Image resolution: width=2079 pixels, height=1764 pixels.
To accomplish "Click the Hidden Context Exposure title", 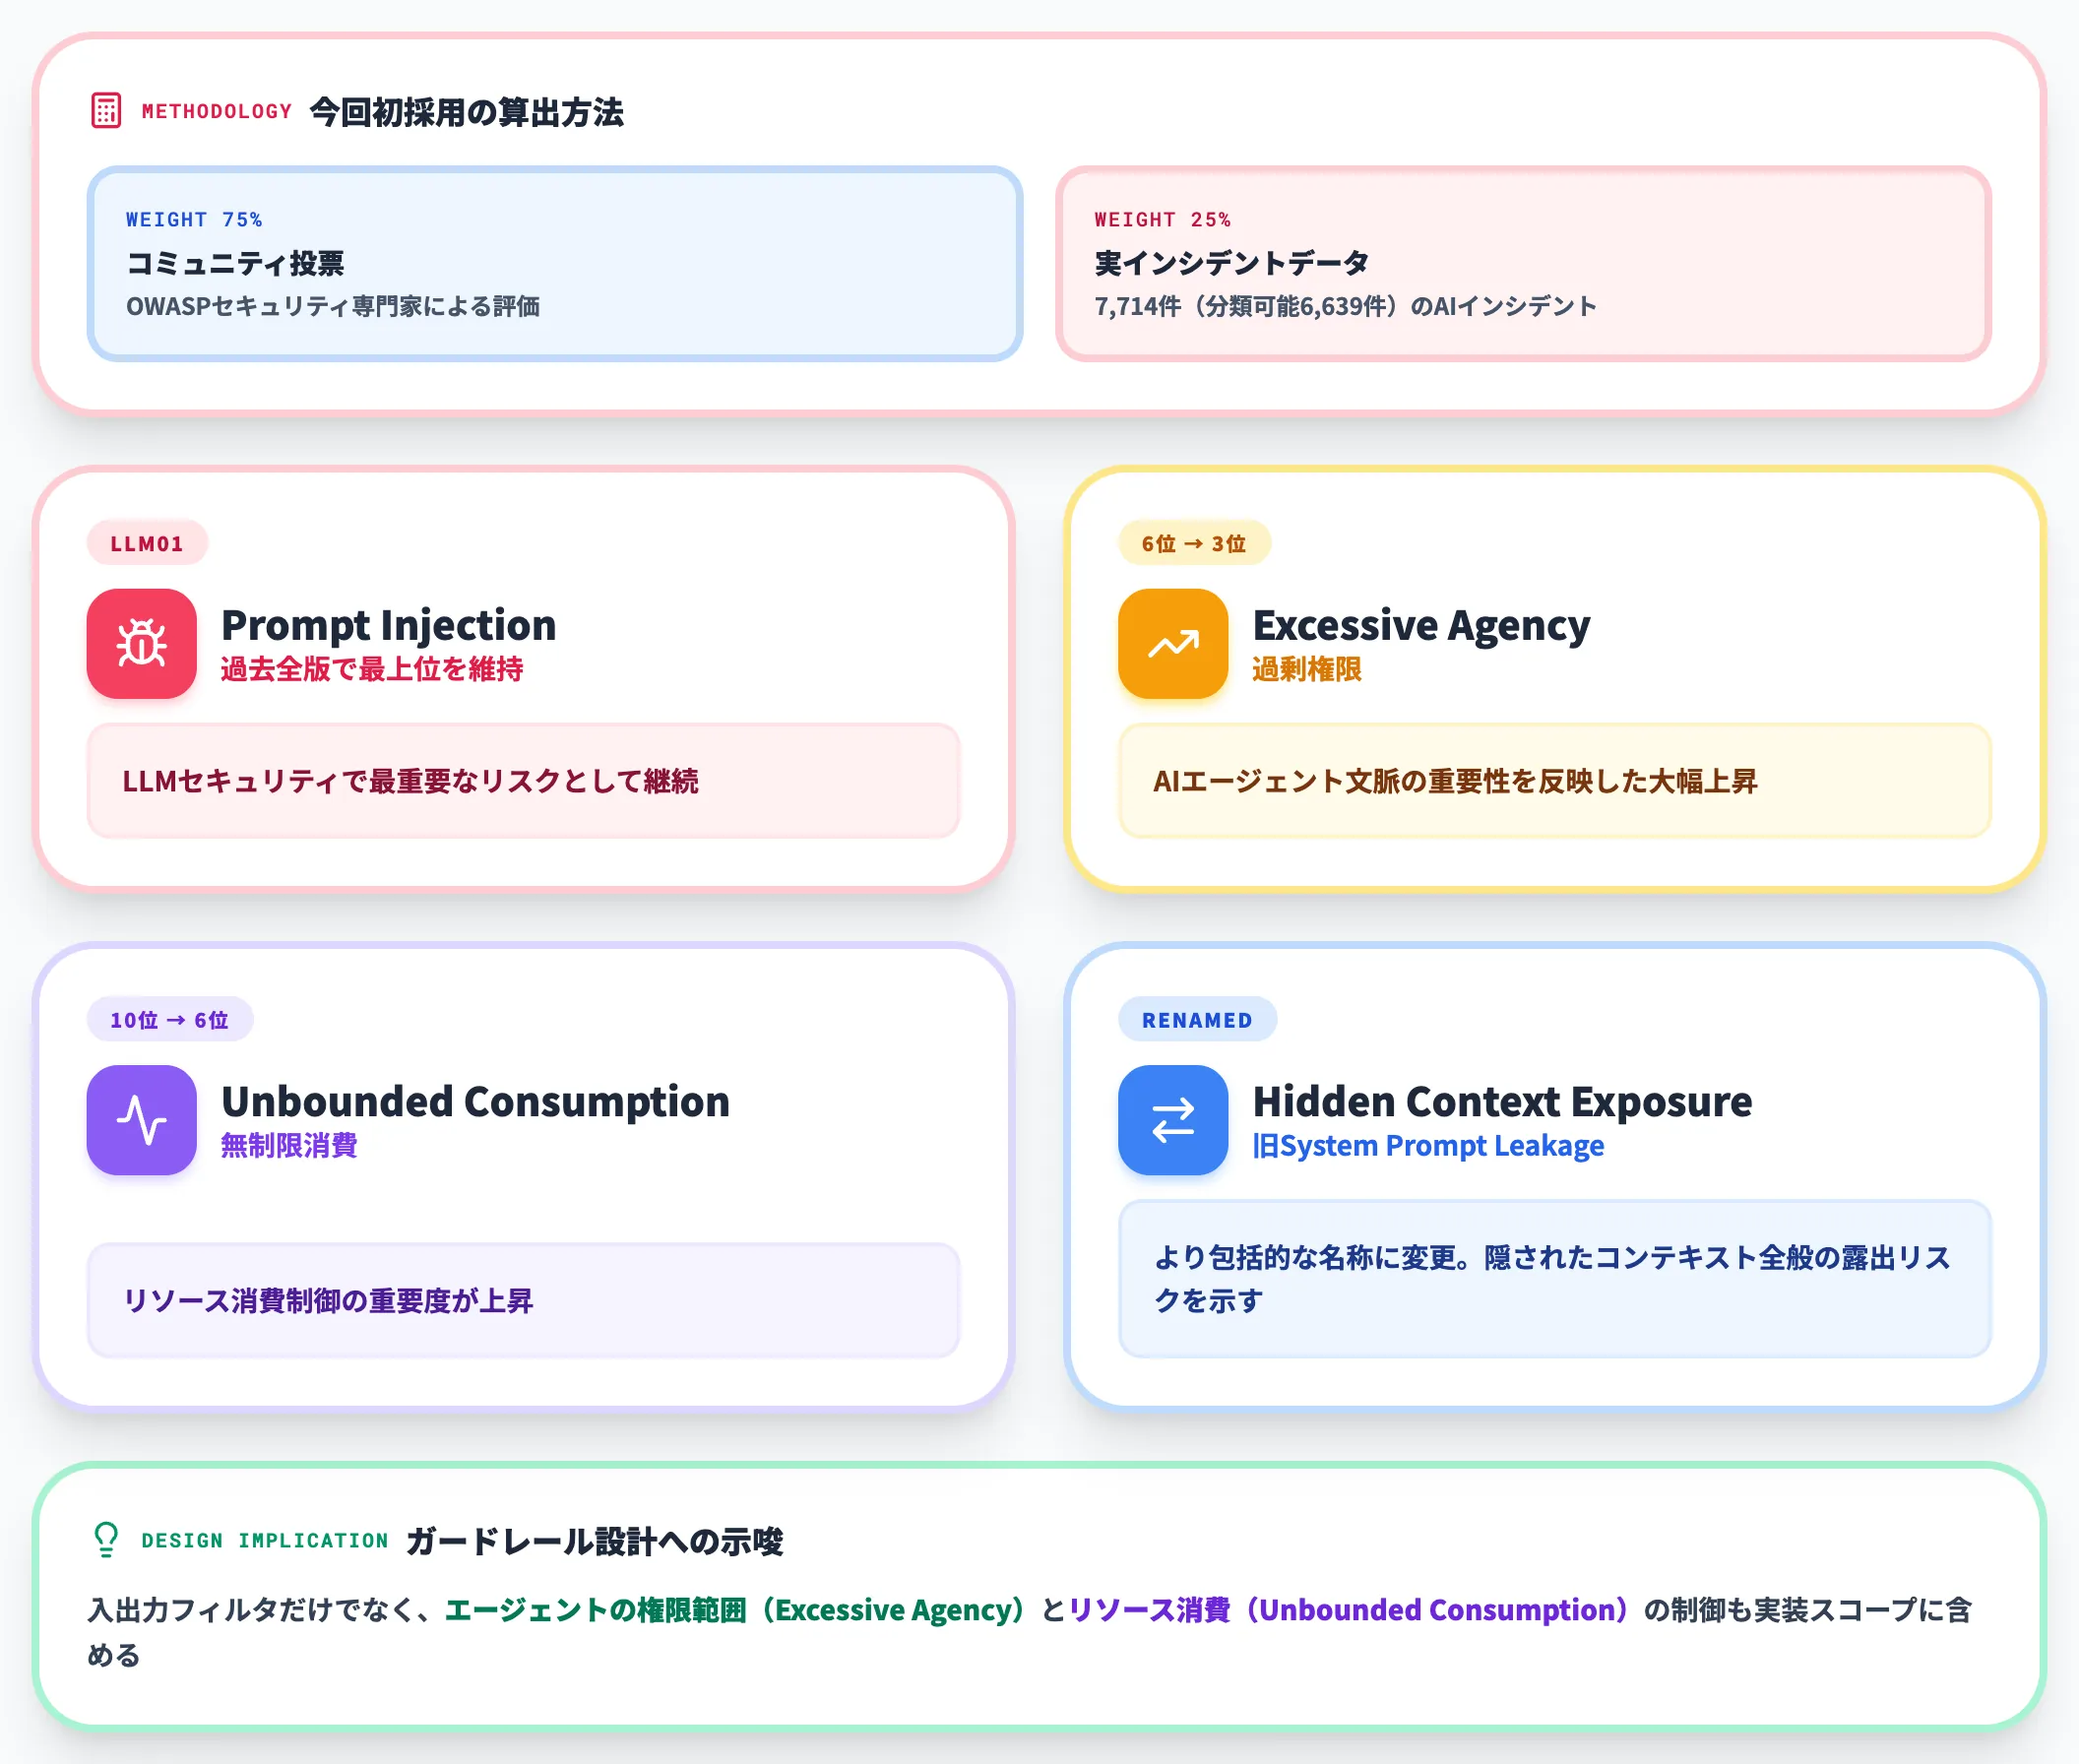I will point(1503,1101).
